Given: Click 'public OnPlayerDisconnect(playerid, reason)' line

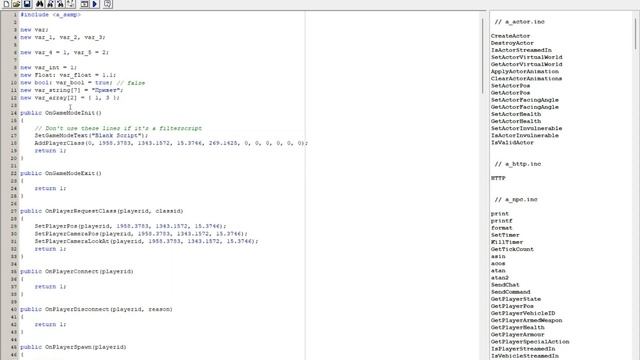Looking at the screenshot, I should pyautogui.click(x=96, y=309).
